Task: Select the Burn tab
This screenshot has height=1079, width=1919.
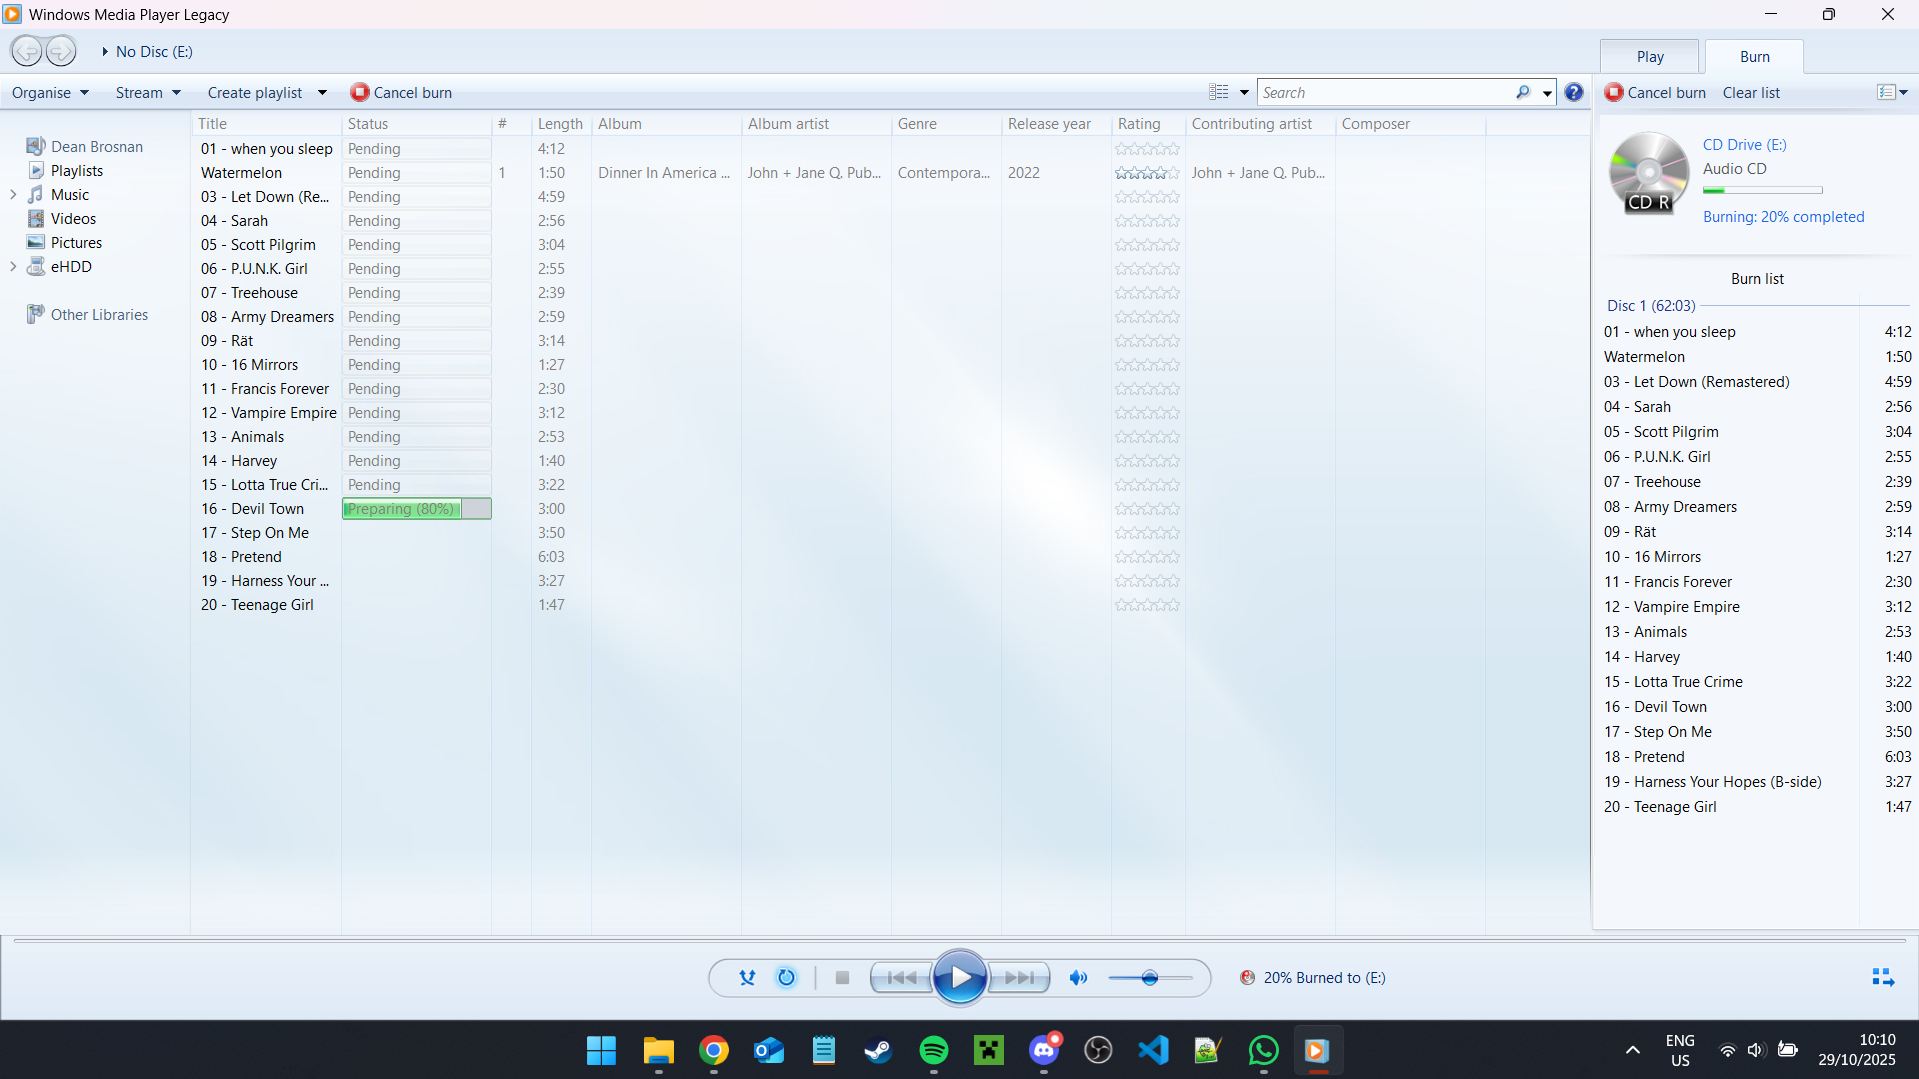Action: pos(1754,57)
